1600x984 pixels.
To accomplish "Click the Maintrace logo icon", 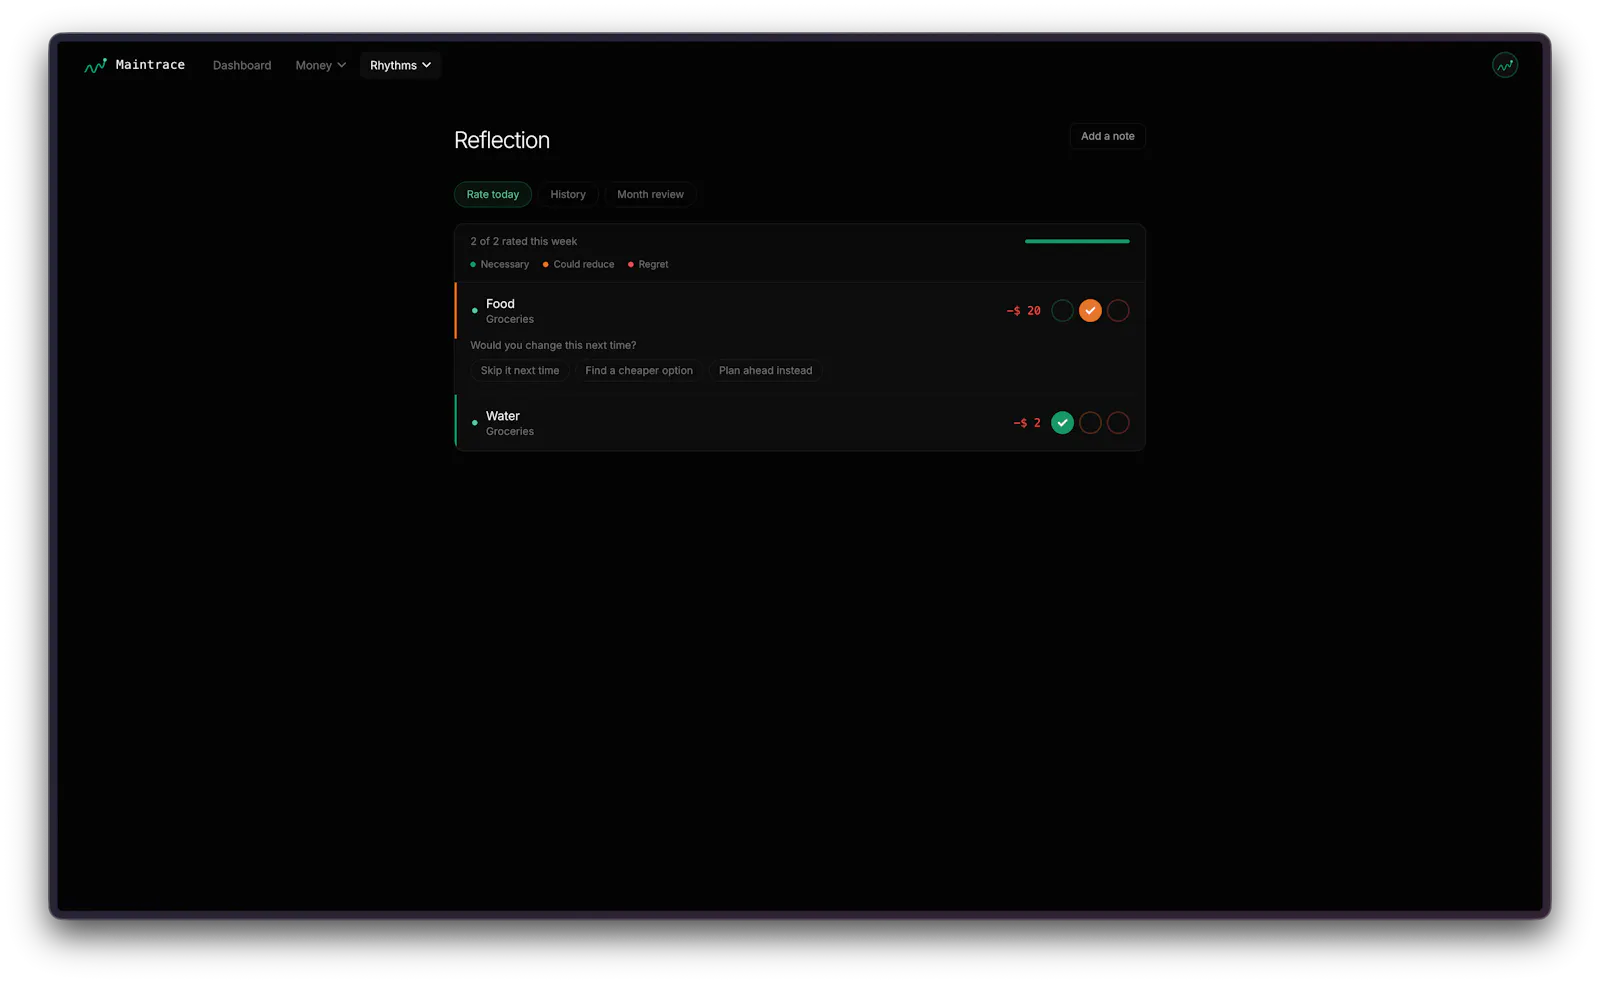I will 95,66.
